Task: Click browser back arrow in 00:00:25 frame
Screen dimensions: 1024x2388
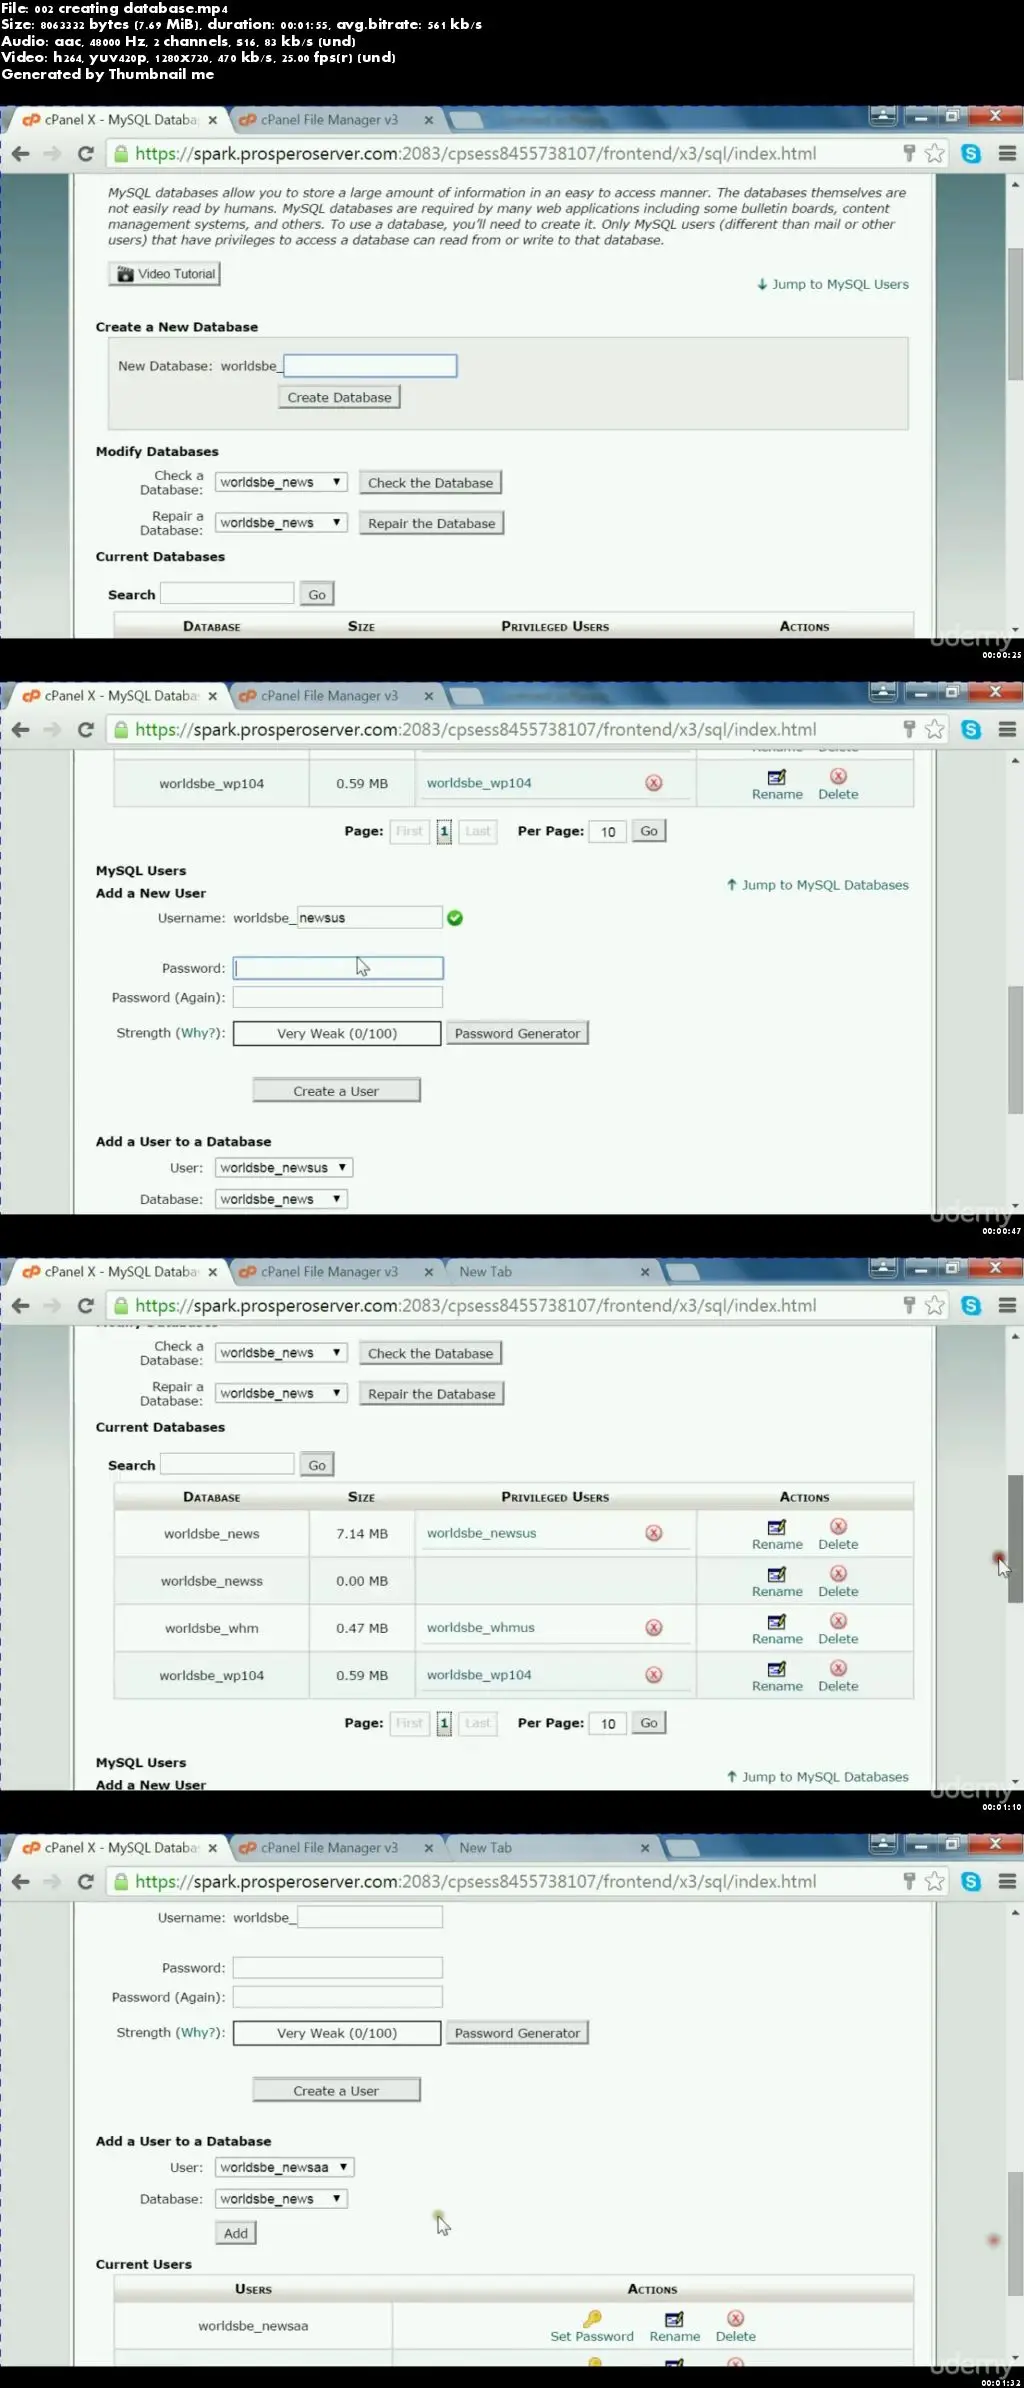Action: click(x=21, y=154)
